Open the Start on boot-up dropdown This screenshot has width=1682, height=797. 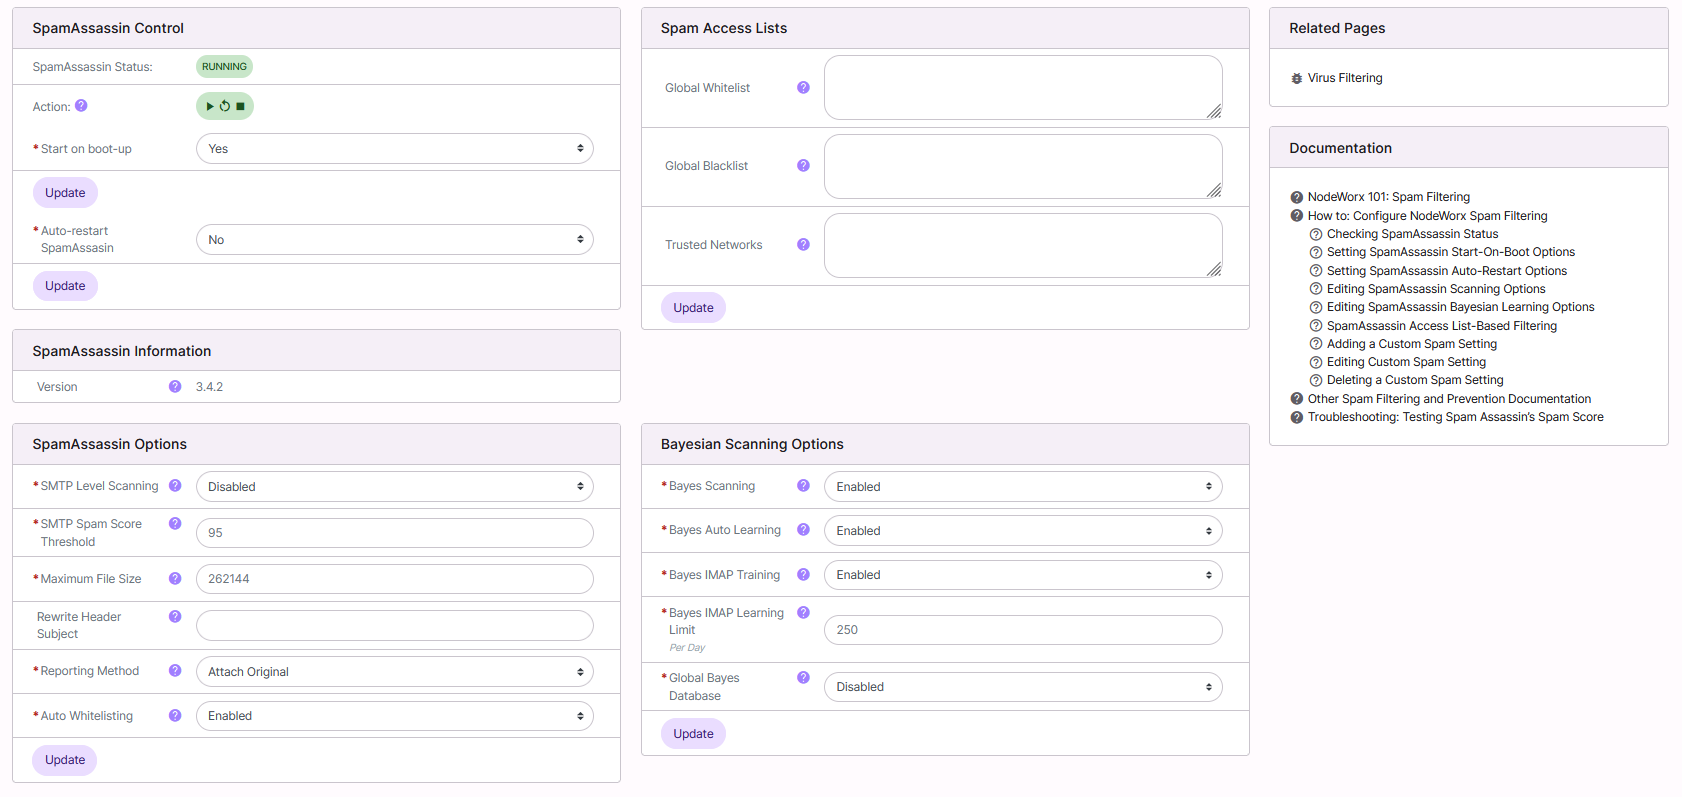394,149
